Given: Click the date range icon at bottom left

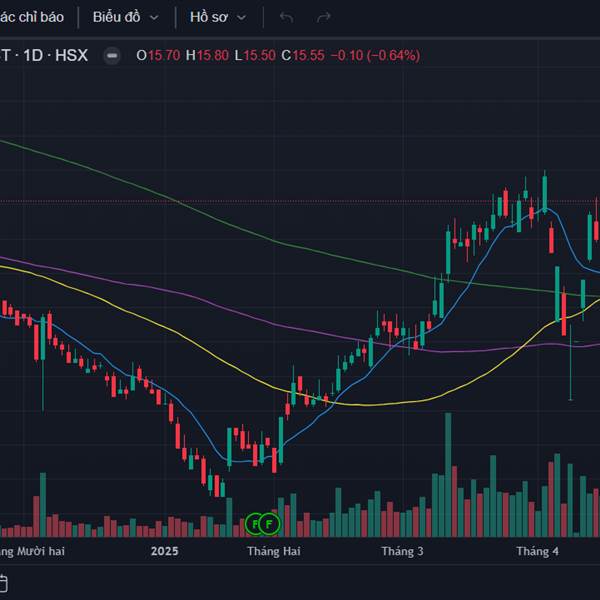Looking at the screenshot, I should pyautogui.click(x=3, y=583).
